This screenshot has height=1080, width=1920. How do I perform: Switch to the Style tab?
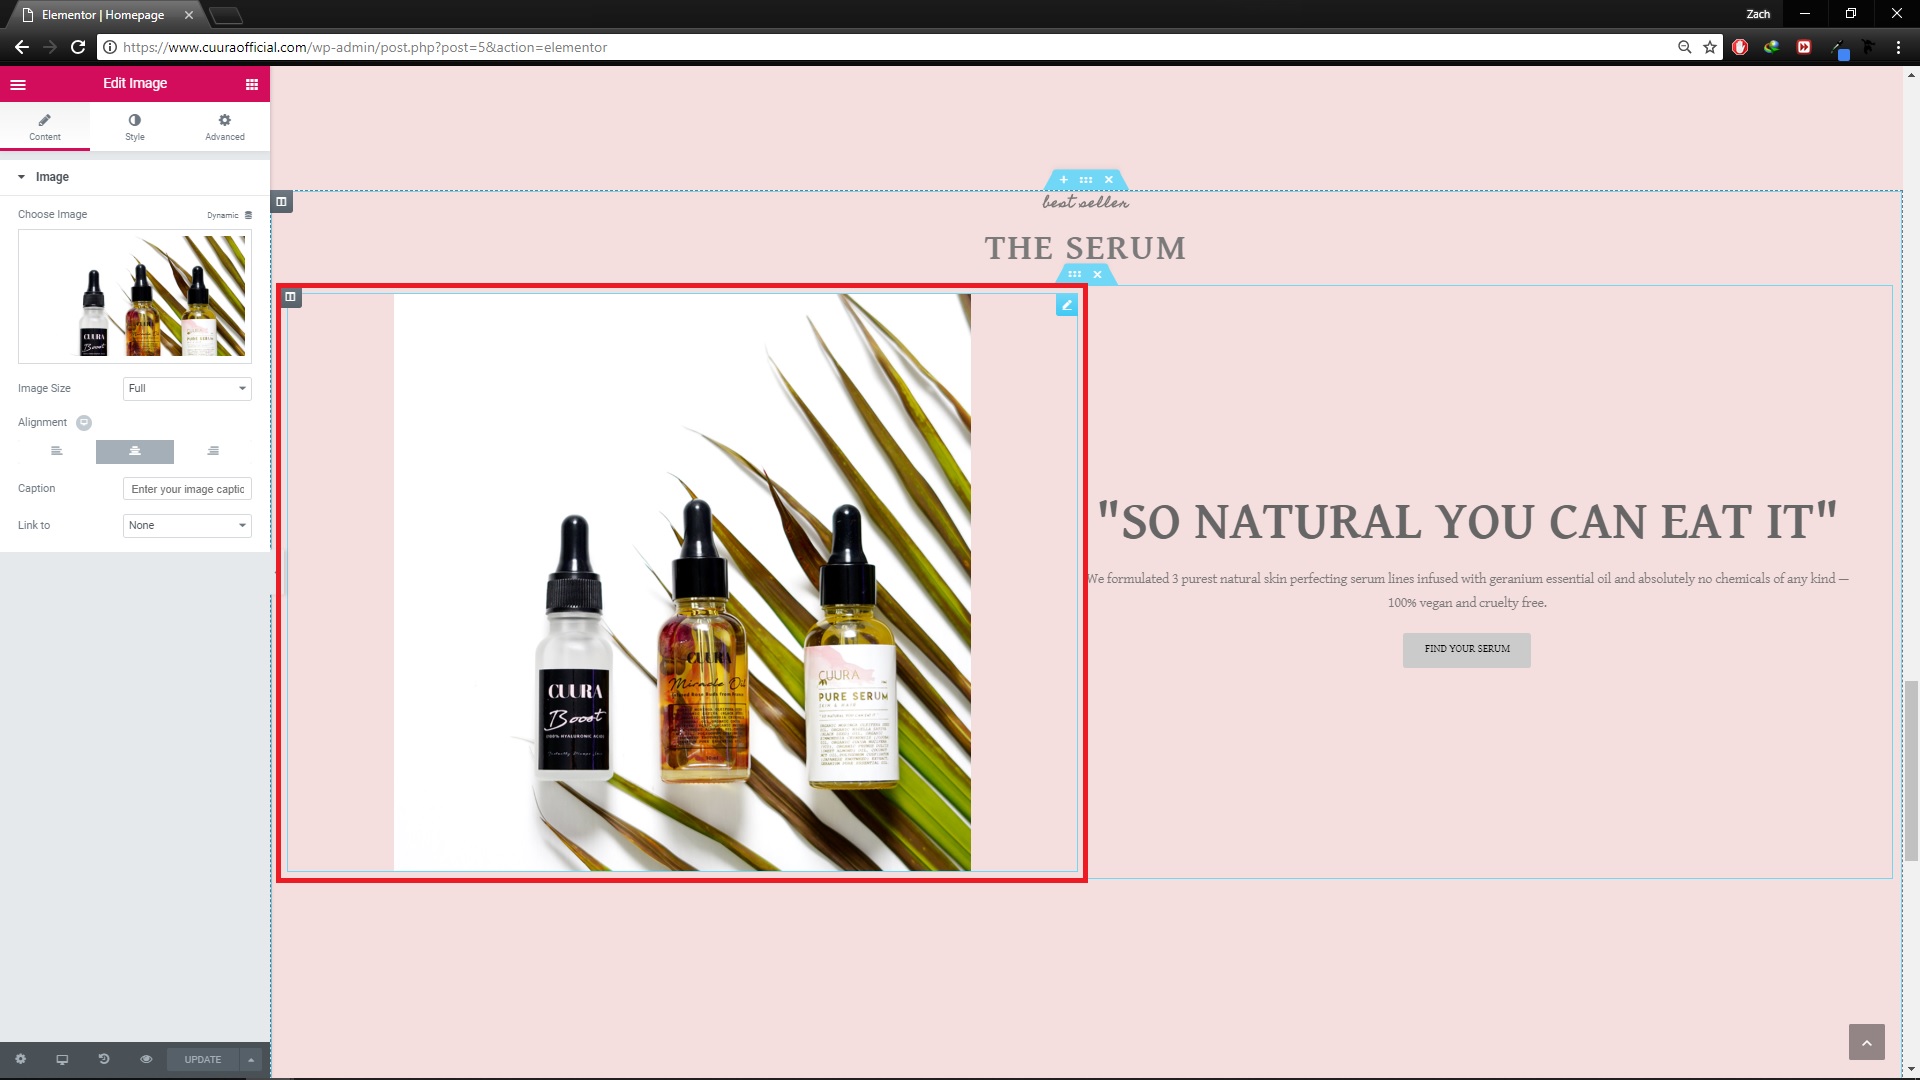135,127
